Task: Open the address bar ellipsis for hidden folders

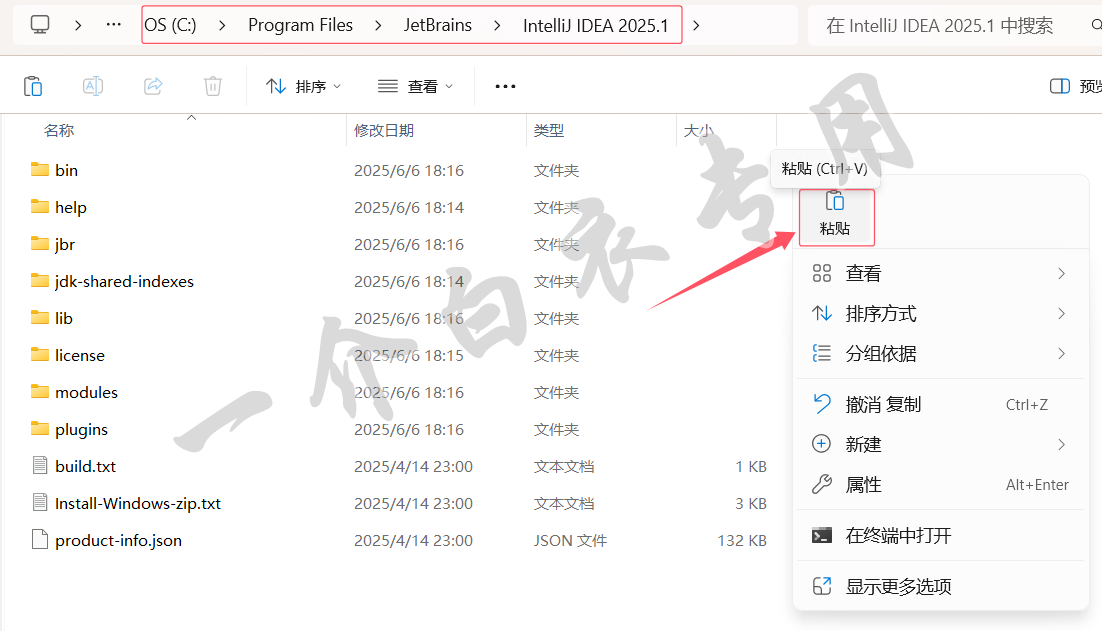Action: pyautogui.click(x=113, y=25)
